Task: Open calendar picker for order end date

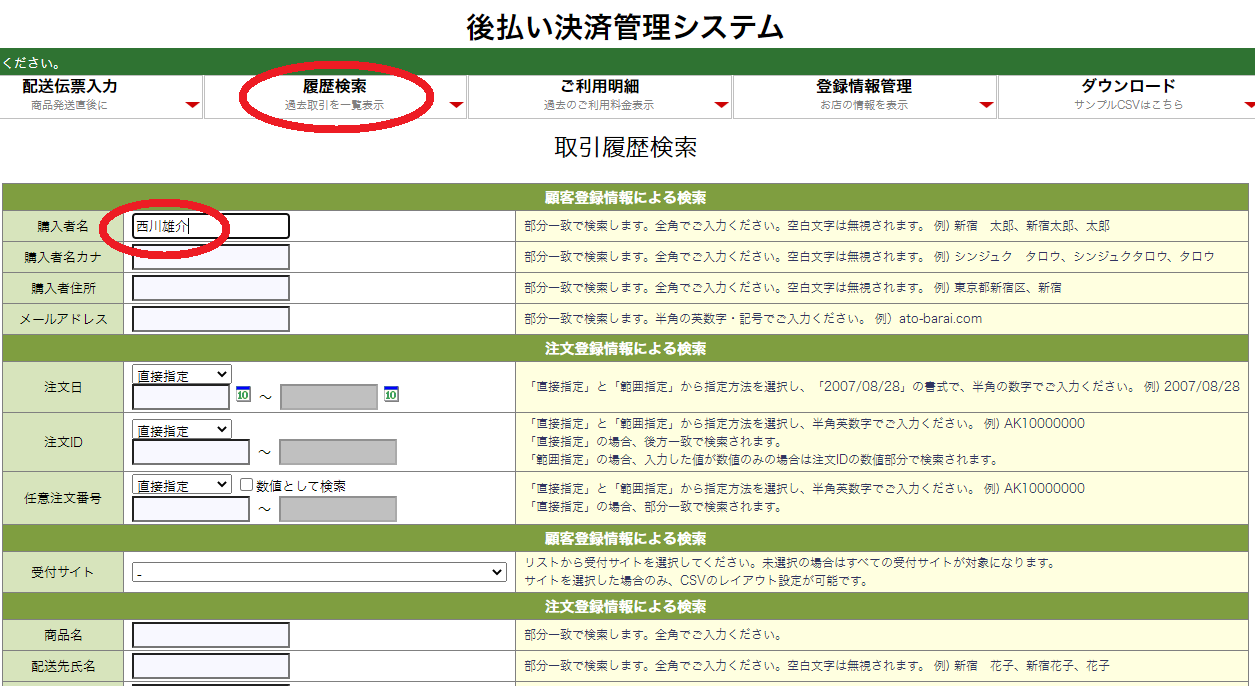Action: pyautogui.click(x=392, y=395)
